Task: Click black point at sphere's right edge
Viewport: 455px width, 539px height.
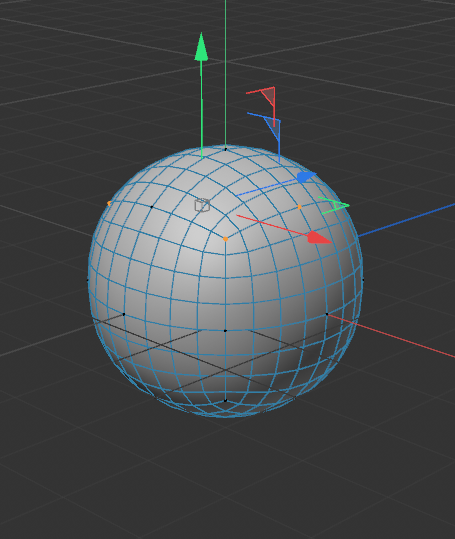Action: pos(363,280)
